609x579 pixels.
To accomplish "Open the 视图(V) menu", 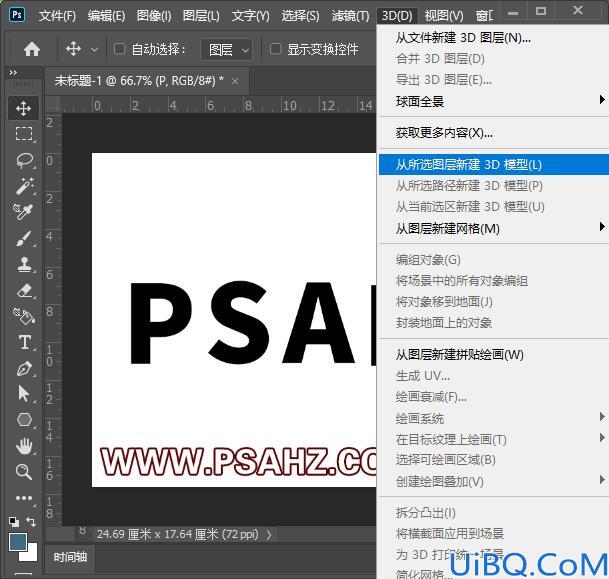I will tap(444, 16).
